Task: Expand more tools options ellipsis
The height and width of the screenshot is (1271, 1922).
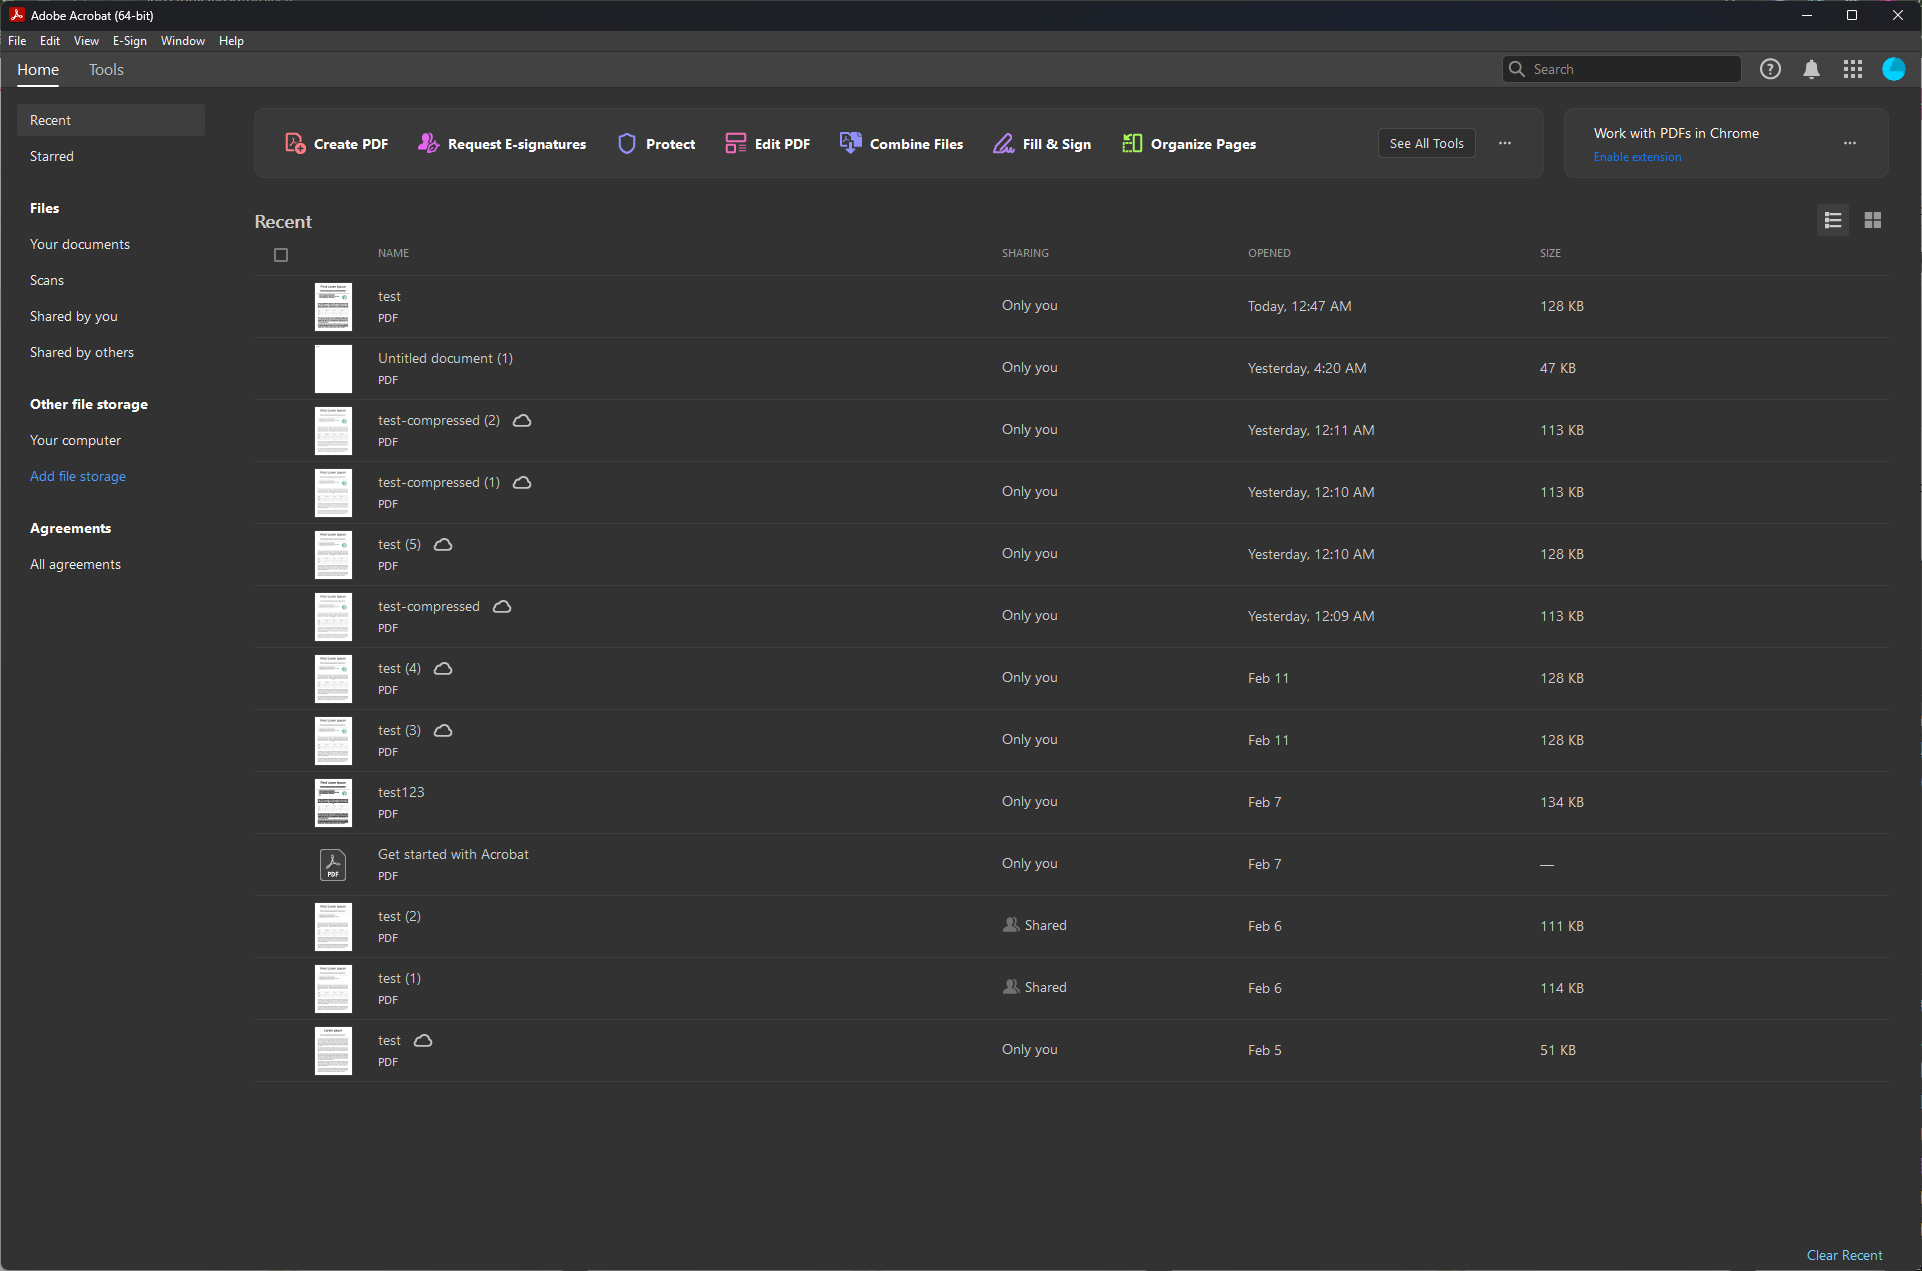Action: pyautogui.click(x=1504, y=143)
